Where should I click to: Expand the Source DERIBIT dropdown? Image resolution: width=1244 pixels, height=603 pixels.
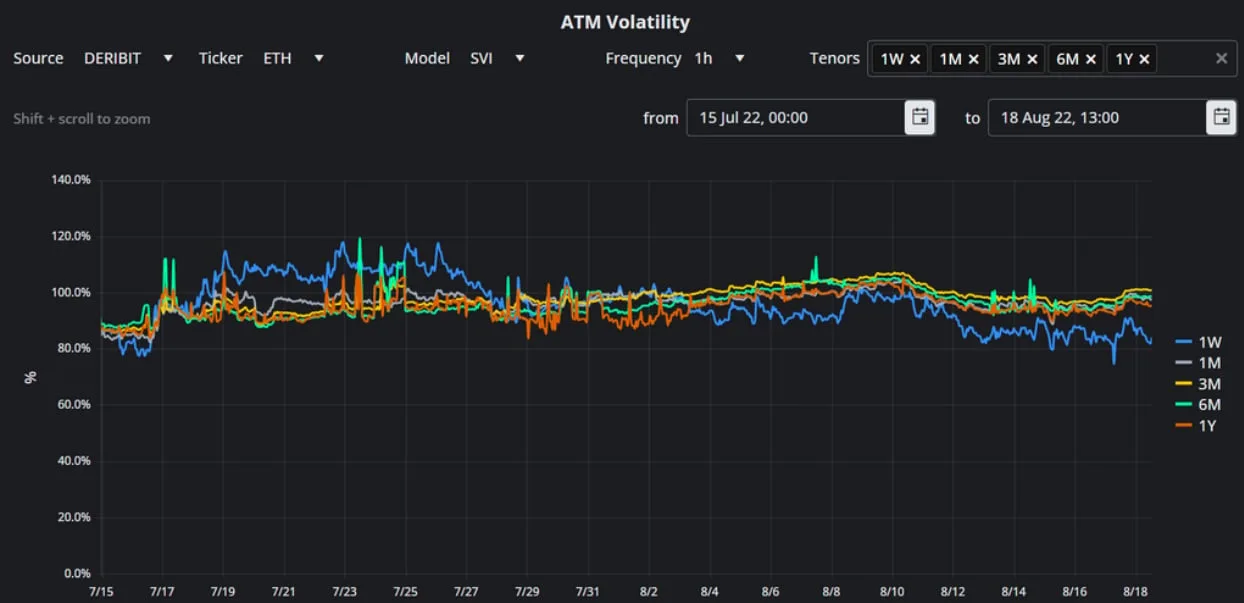[168, 58]
